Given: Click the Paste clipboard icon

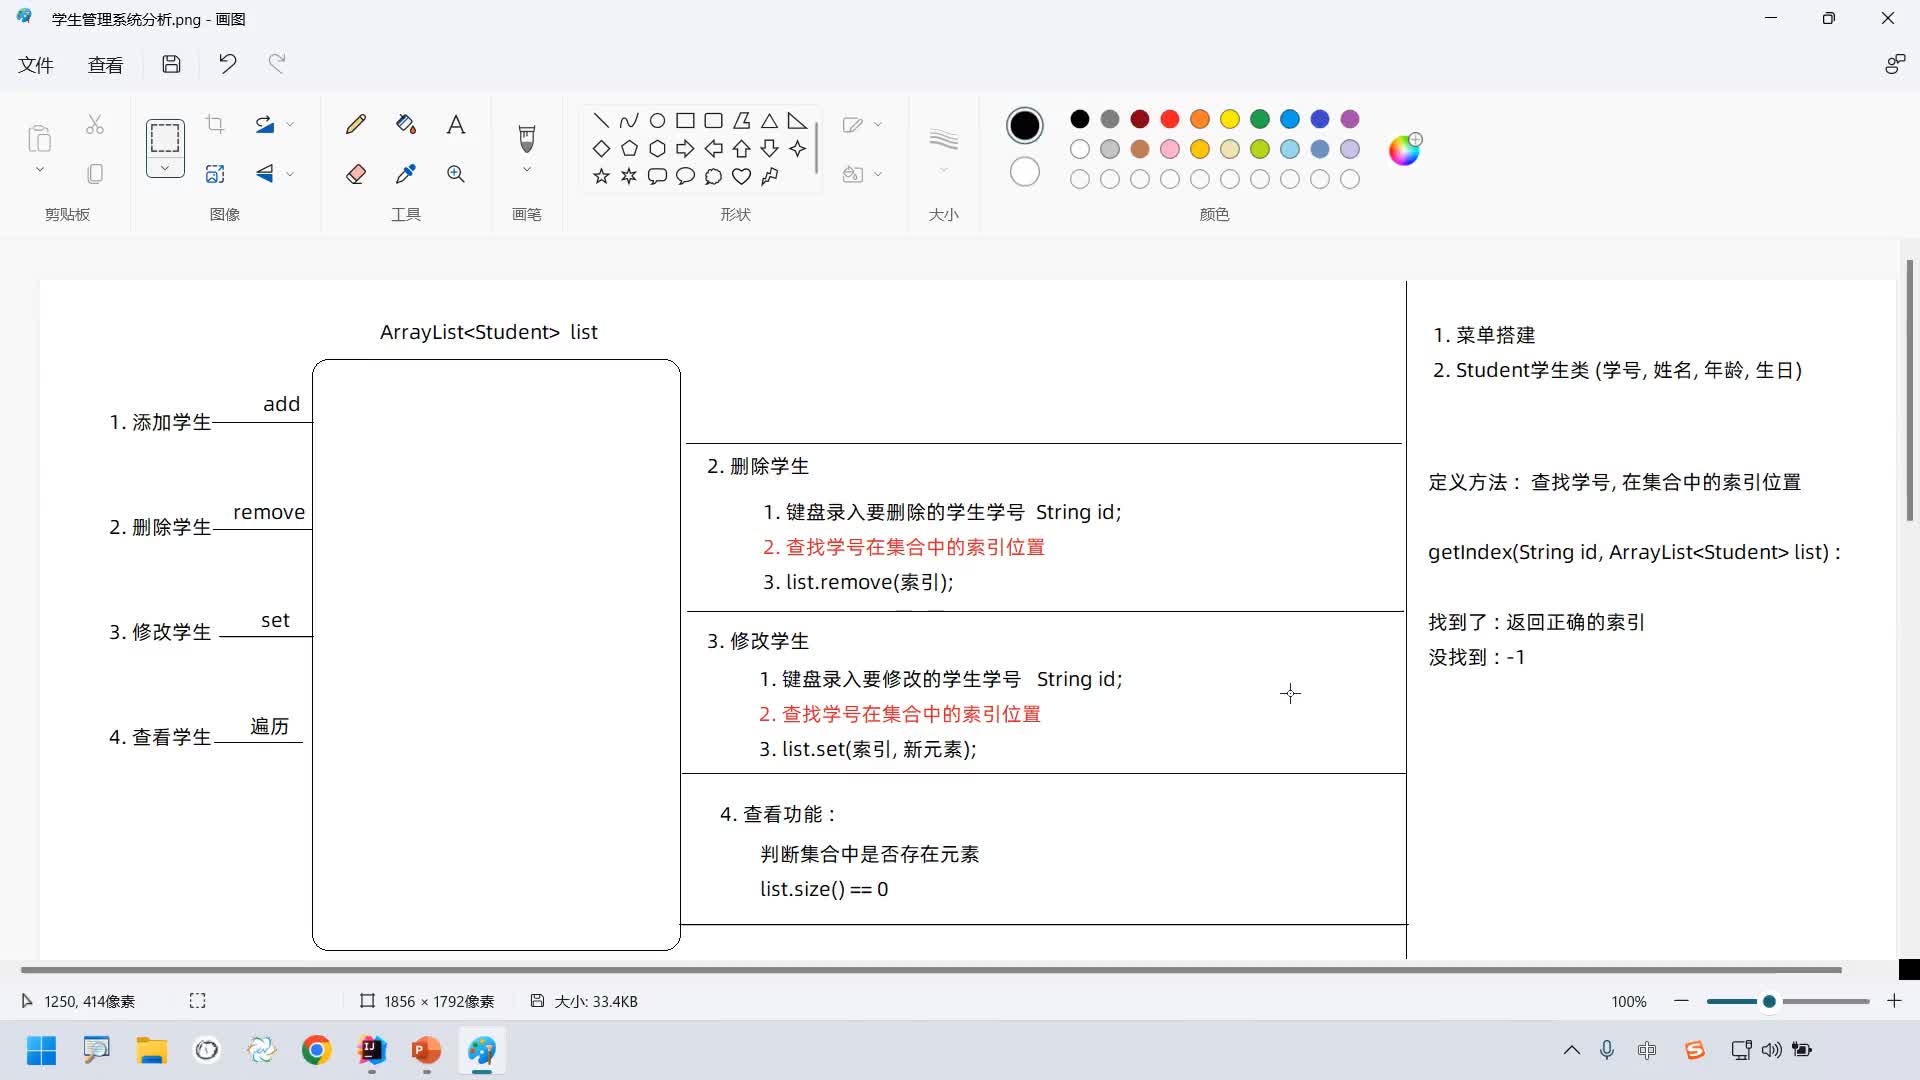Looking at the screenshot, I should click(x=40, y=138).
